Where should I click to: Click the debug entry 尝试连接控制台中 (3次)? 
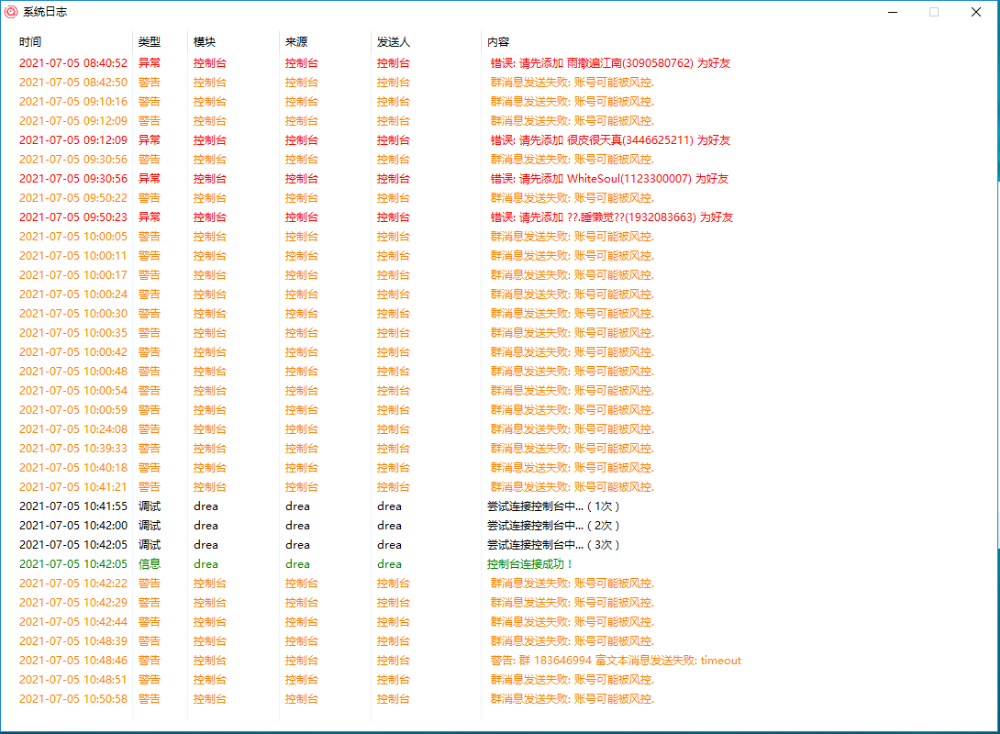pyautogui.click(x=553, y=545)
